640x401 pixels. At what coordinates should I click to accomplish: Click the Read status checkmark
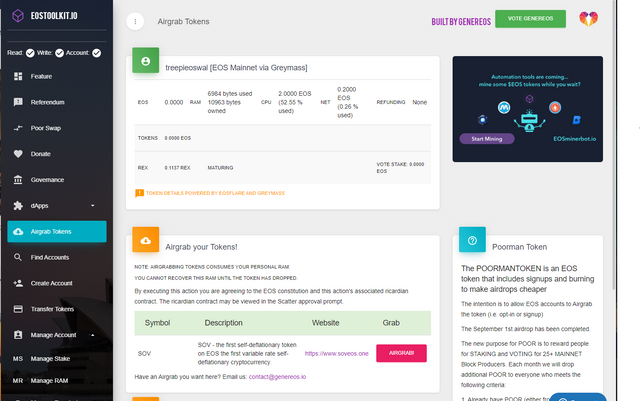tap(30, 53)
